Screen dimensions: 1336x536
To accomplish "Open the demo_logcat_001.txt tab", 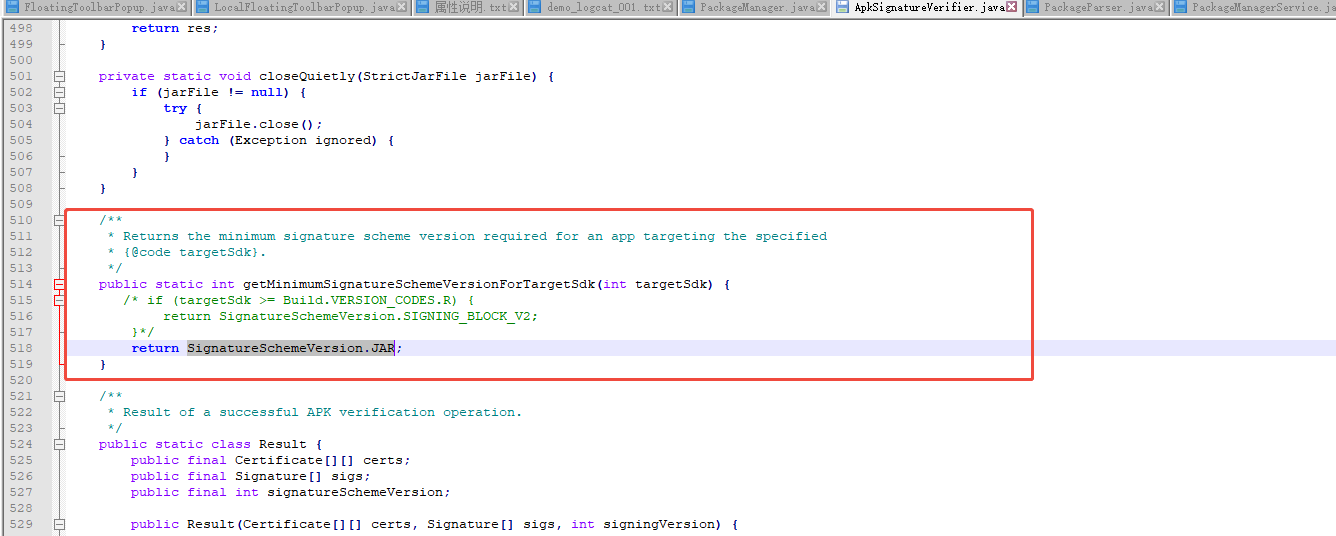I will pos(601,8).
